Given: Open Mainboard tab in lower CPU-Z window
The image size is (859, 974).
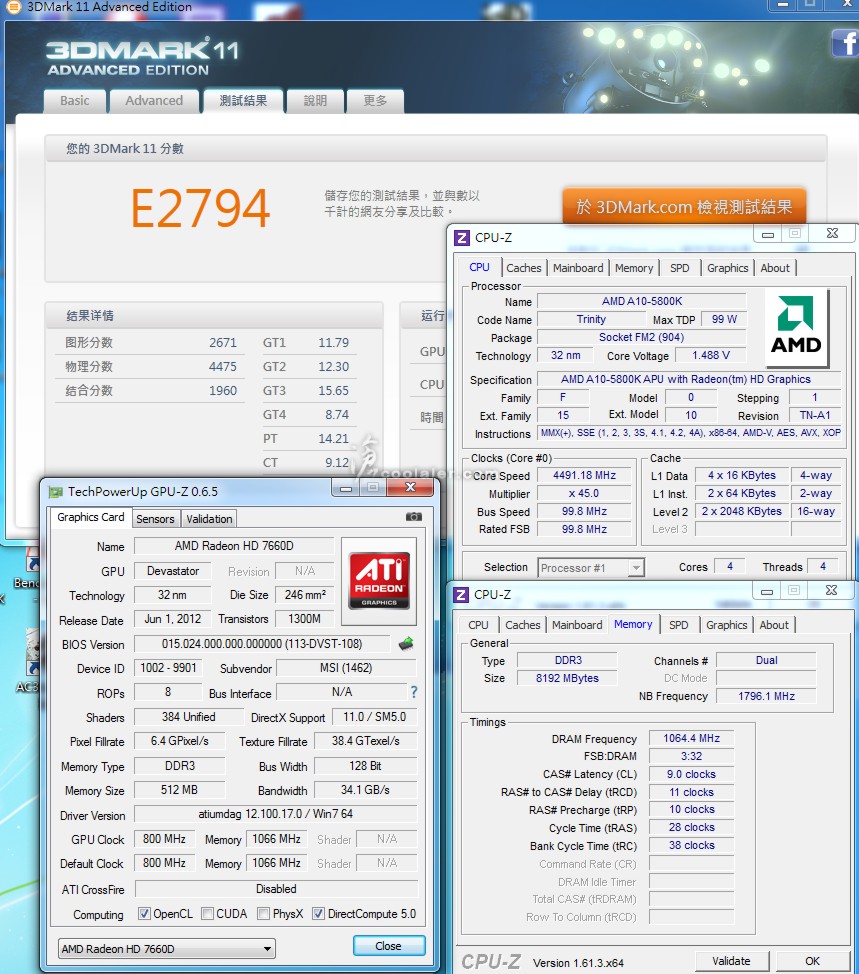Looking at the screenshot, I should tap(577, 625).
